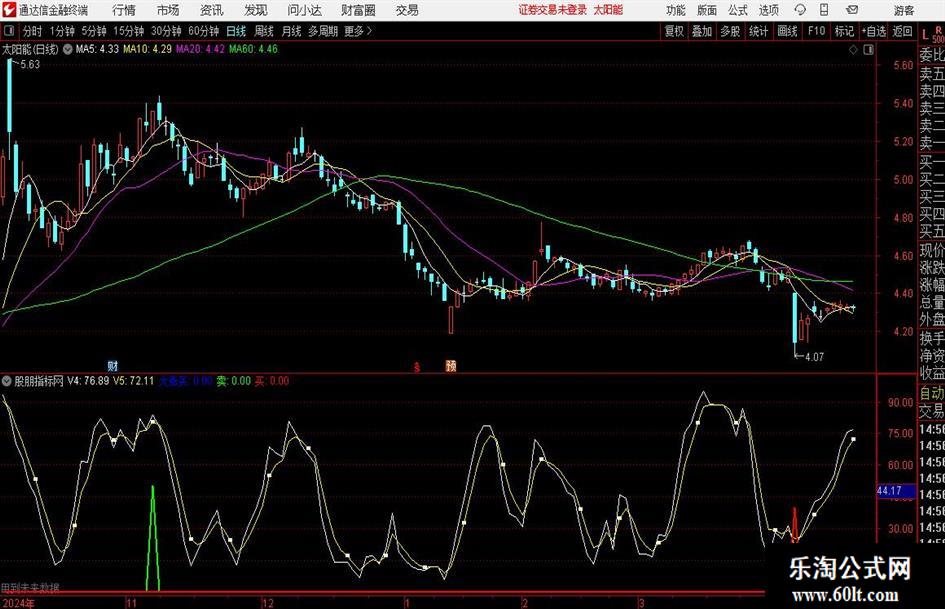Click the MA60: 4.46 value
Screen dimensions: 945x609
point(253,49)
